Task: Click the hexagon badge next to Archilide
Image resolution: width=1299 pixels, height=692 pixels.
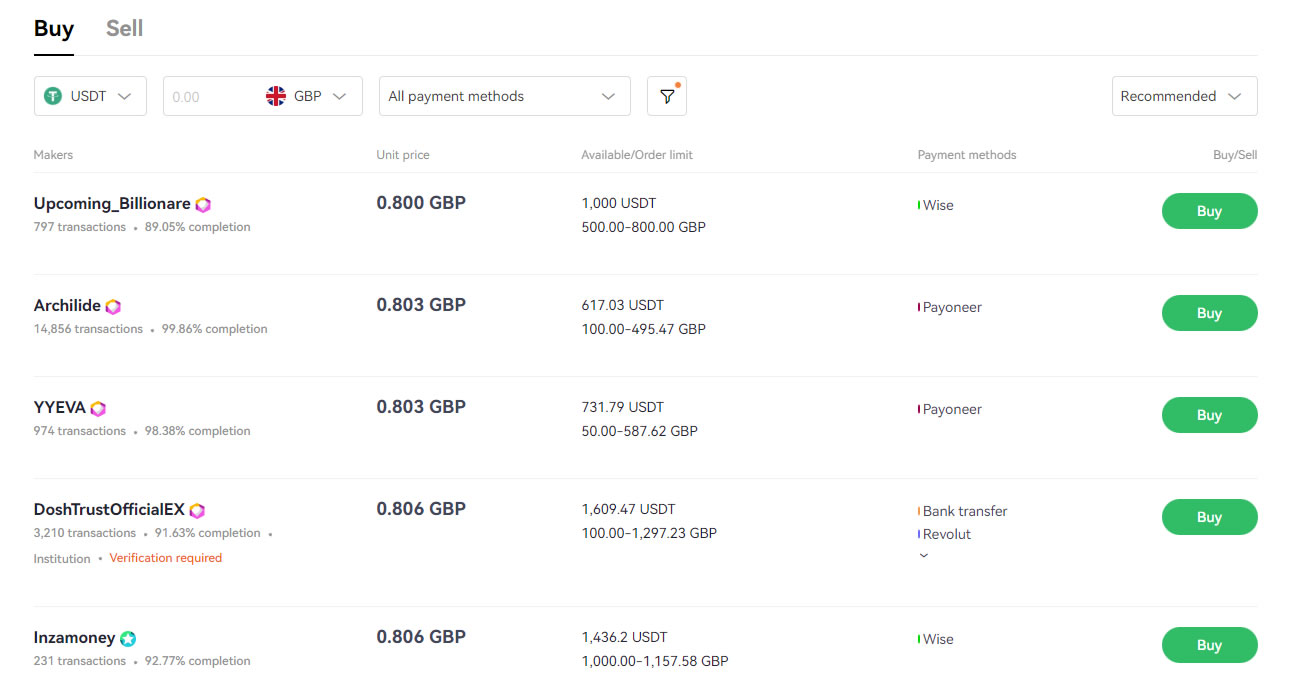Action: [x=112, y=305]
